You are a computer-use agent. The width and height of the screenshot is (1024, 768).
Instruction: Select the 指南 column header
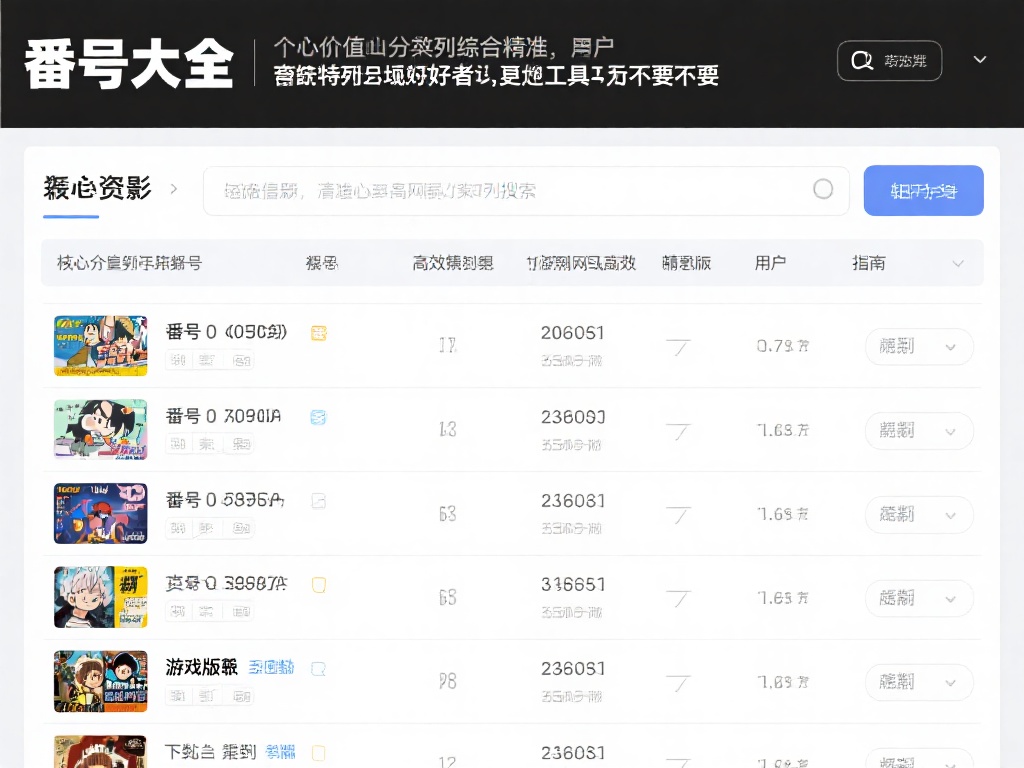point(868,263)
